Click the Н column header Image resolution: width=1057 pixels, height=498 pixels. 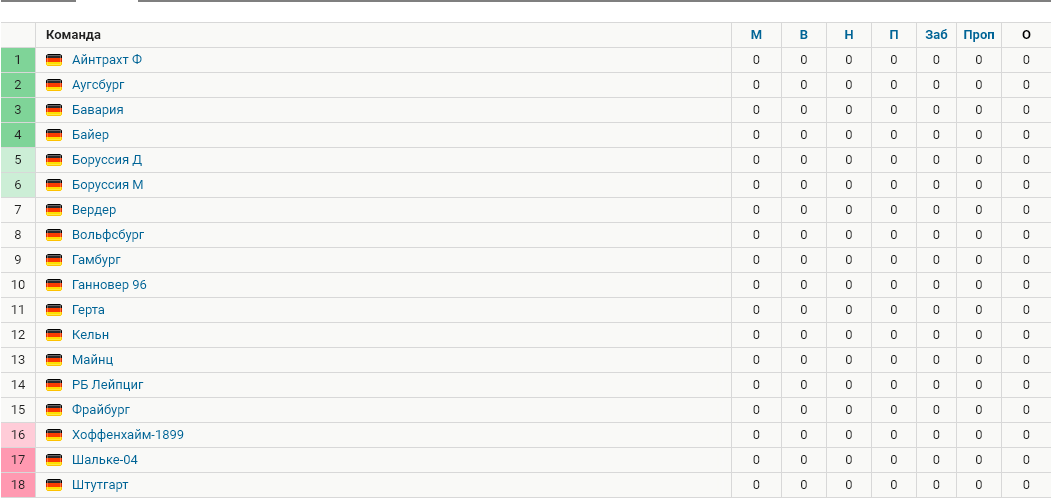849,35
